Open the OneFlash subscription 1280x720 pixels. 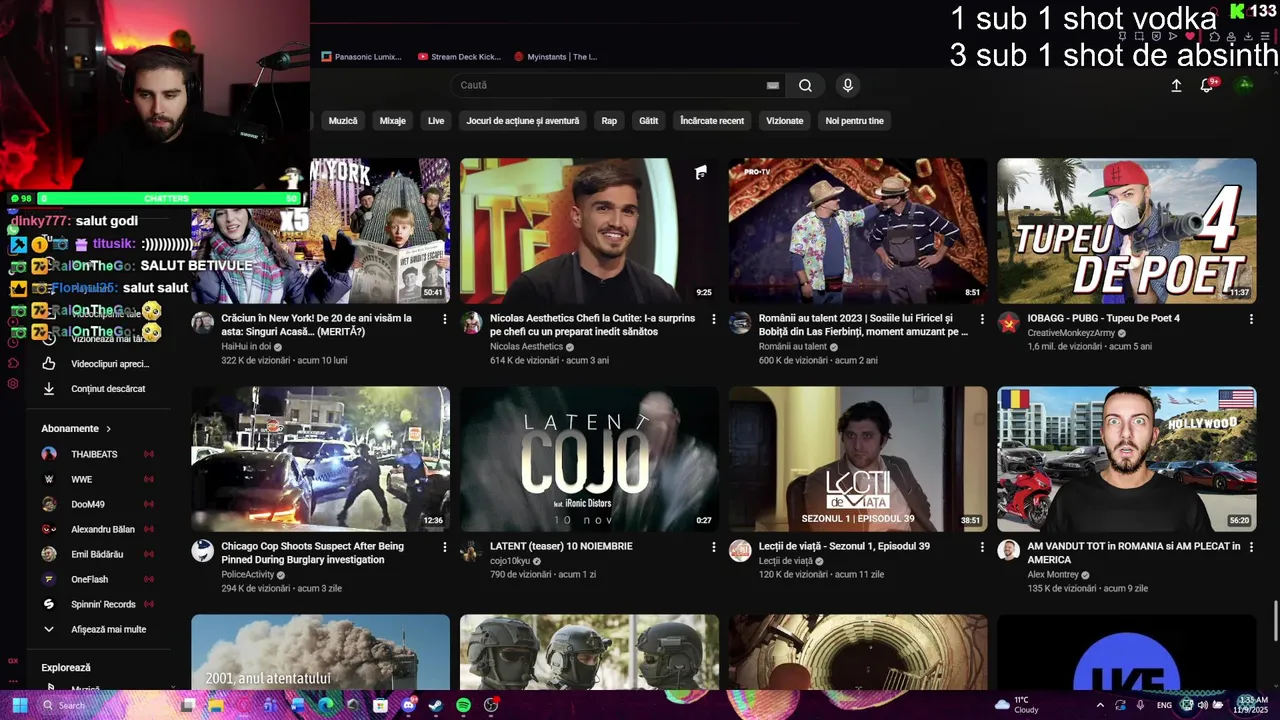pos(97,579)
